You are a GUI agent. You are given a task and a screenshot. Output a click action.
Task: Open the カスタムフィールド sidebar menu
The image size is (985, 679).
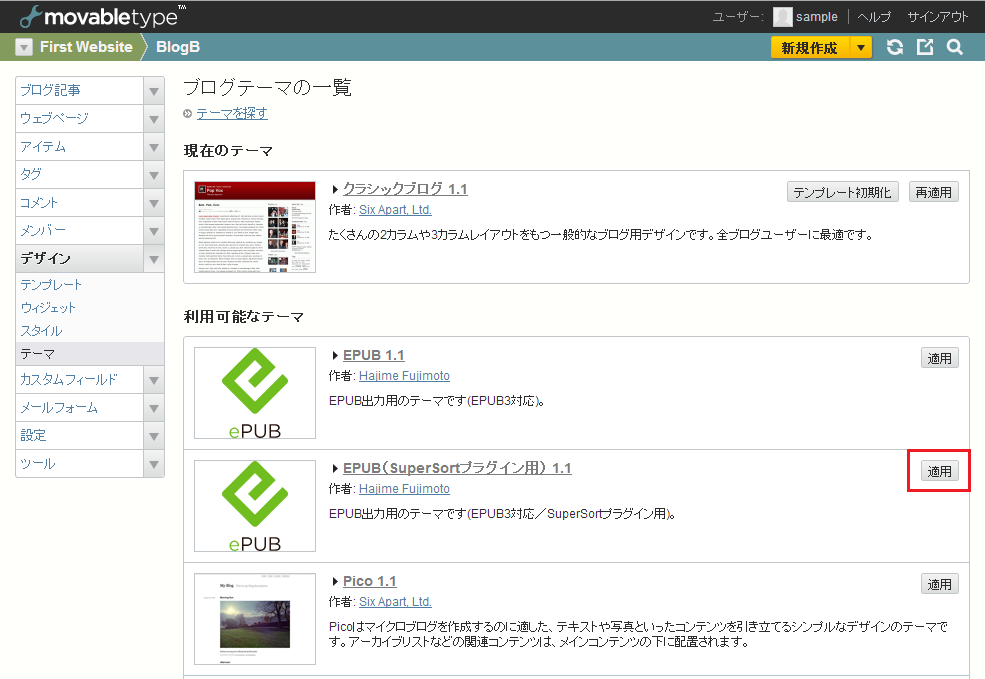80,379
